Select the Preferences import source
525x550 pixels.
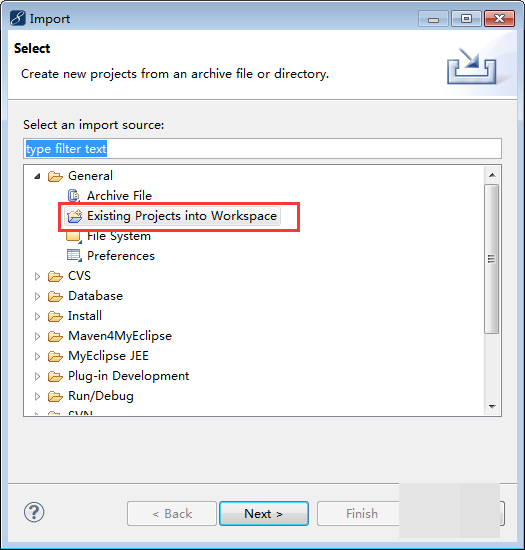point(121,256)
